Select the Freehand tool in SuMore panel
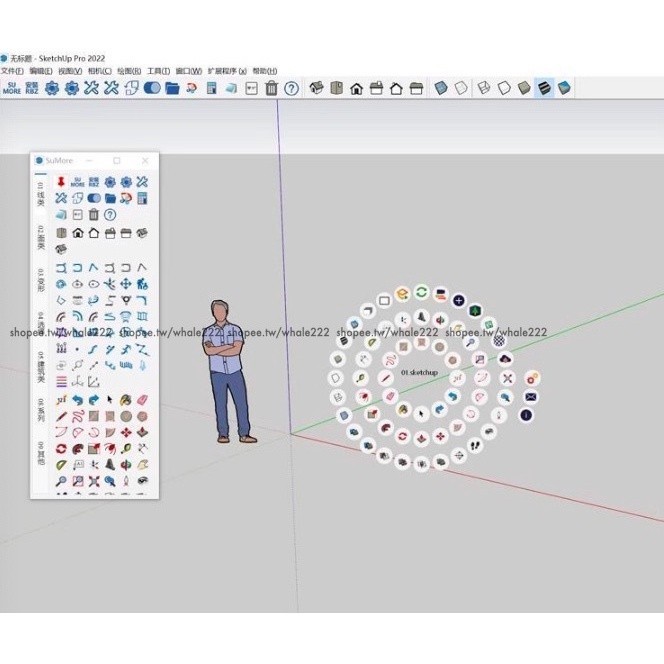 pyautogui.click(x=77, y=416)
